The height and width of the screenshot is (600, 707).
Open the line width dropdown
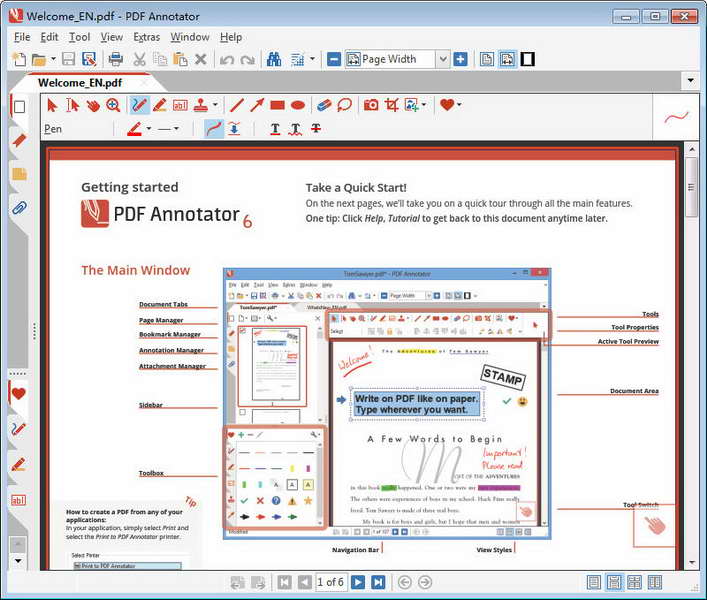(176, 128)
